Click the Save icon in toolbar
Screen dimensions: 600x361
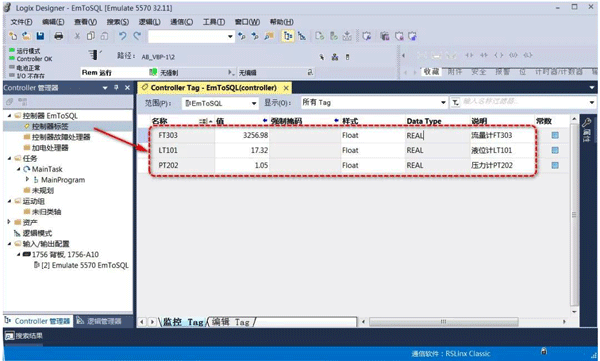click(40, 36)
